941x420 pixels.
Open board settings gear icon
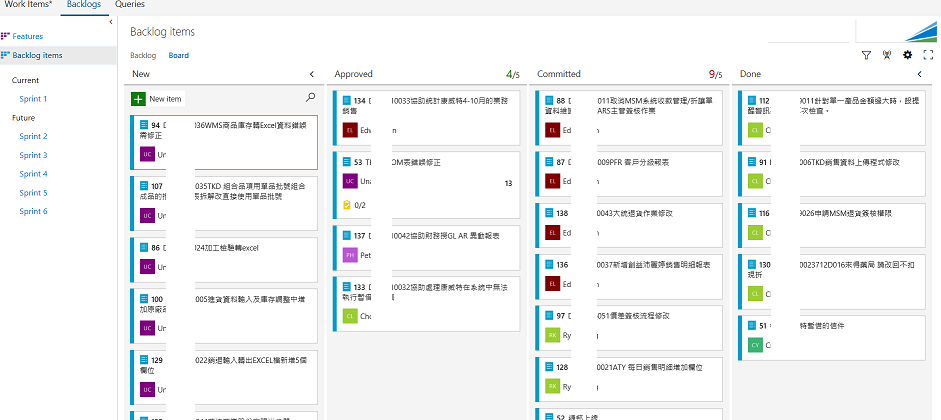click(908, 55)
